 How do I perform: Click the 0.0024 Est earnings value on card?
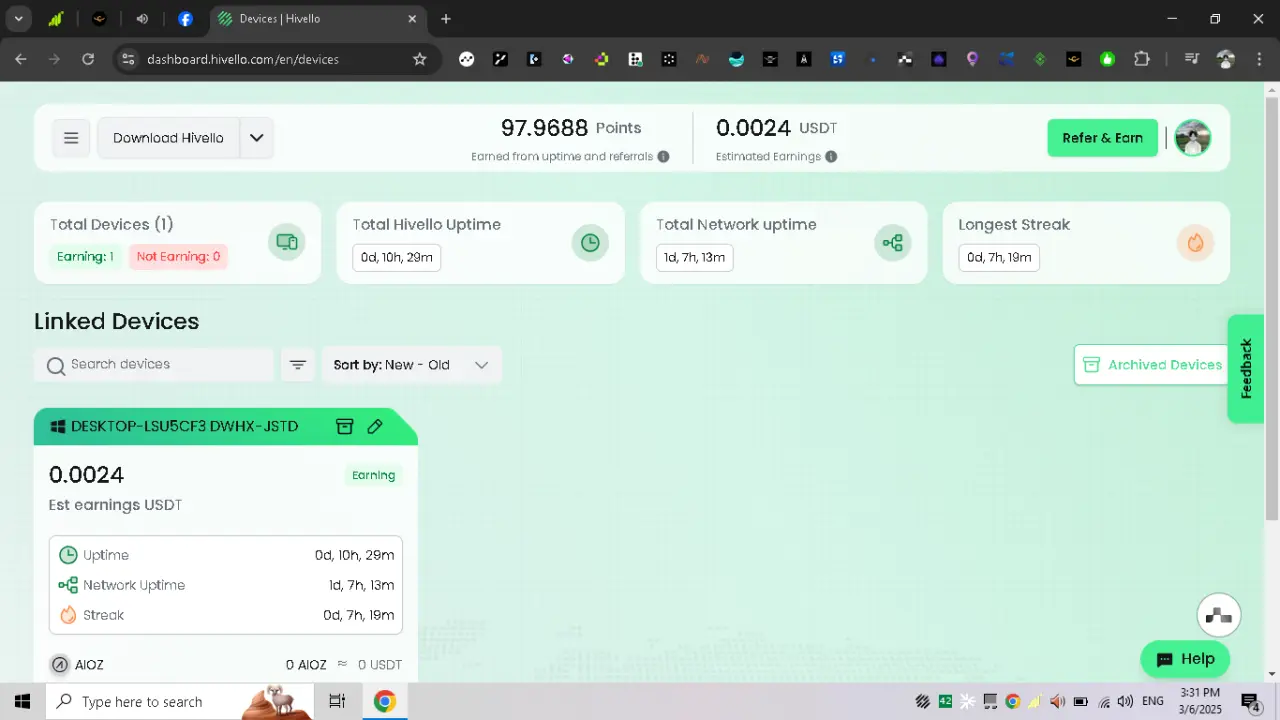point(87,475)
